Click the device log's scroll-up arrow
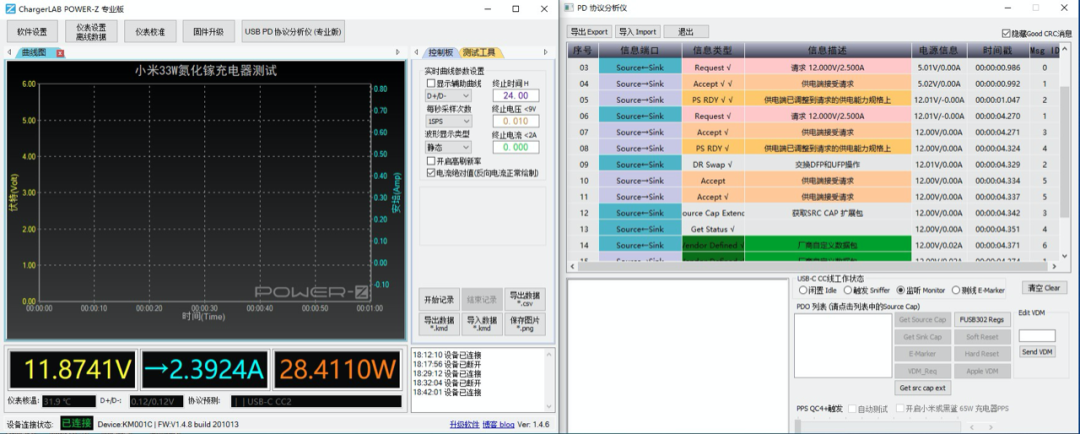This screenshot has height=434, width=1080. pos(549,353)
